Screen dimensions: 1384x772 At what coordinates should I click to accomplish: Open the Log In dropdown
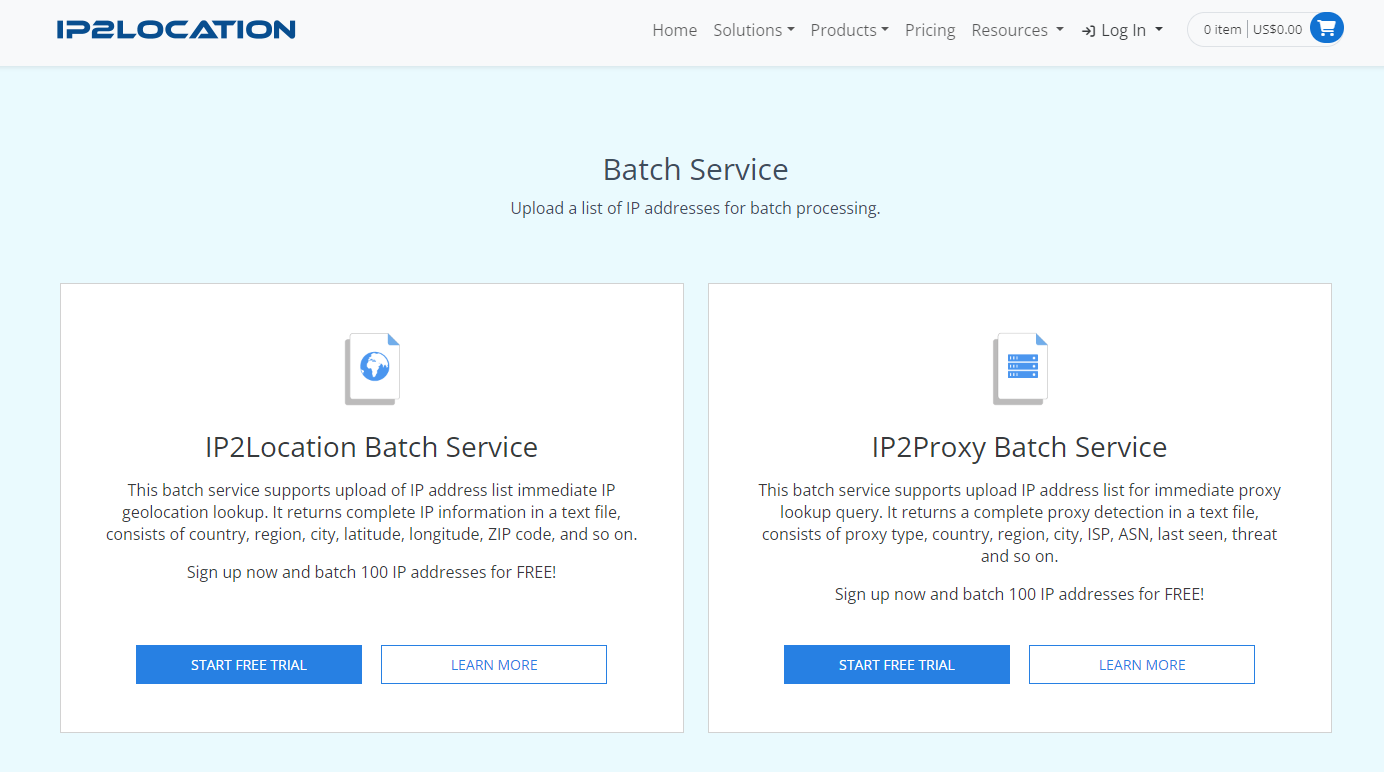[x=1123, y=30]
